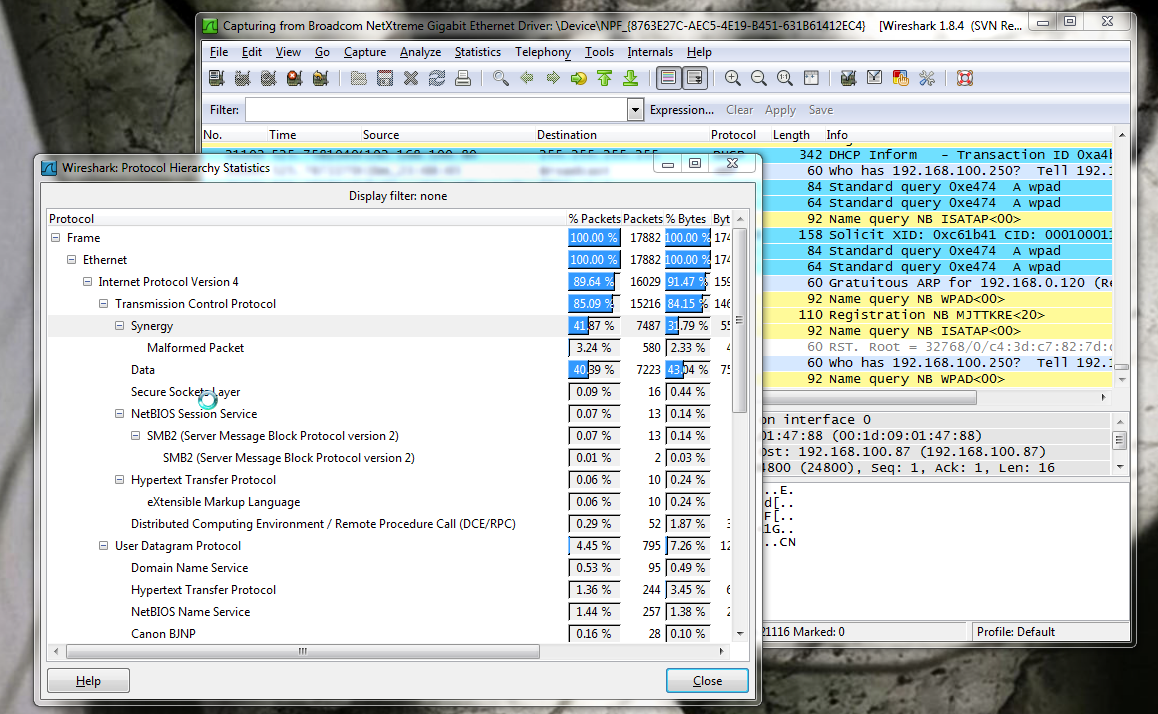This screenshot has width=1158, height=714.
Task: Save capture file floppy icon
Action: tap(385, 78)
